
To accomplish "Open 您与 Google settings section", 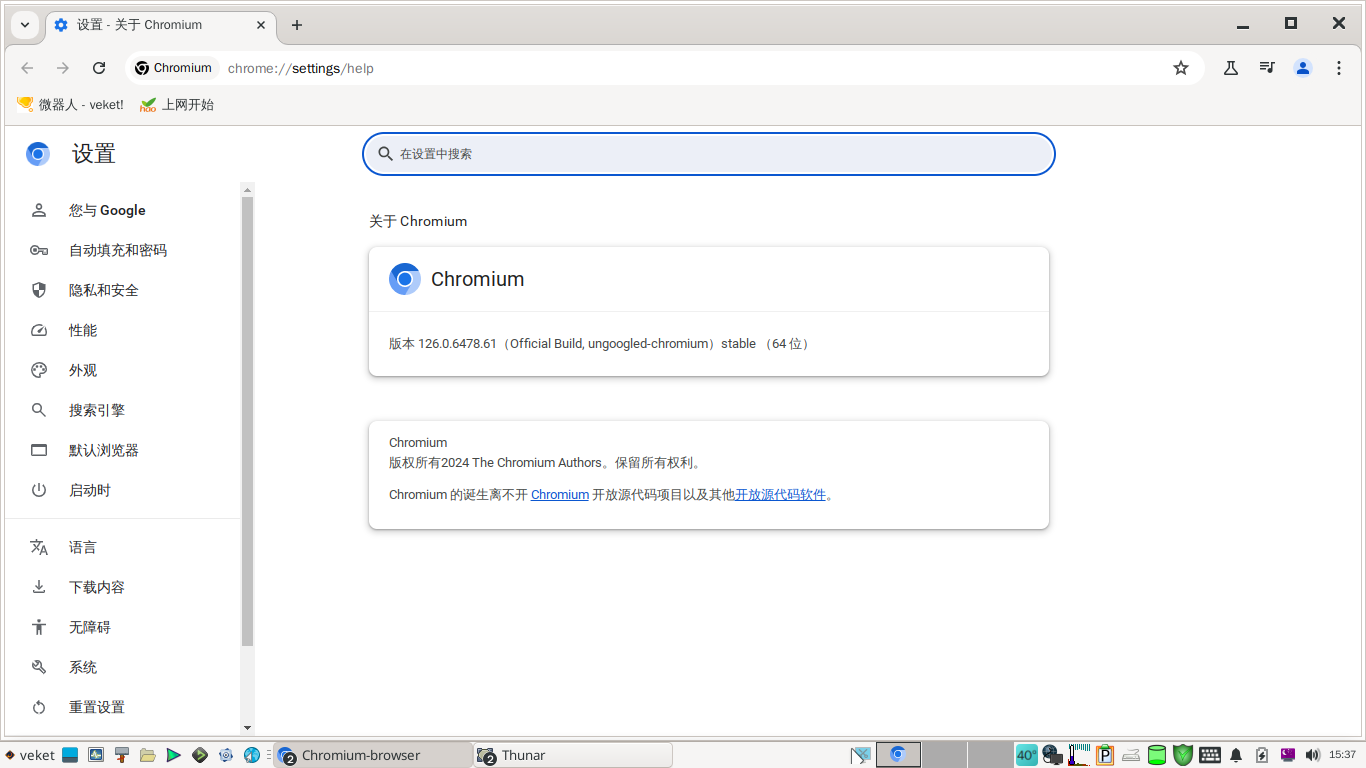I will tap(123, 210).
